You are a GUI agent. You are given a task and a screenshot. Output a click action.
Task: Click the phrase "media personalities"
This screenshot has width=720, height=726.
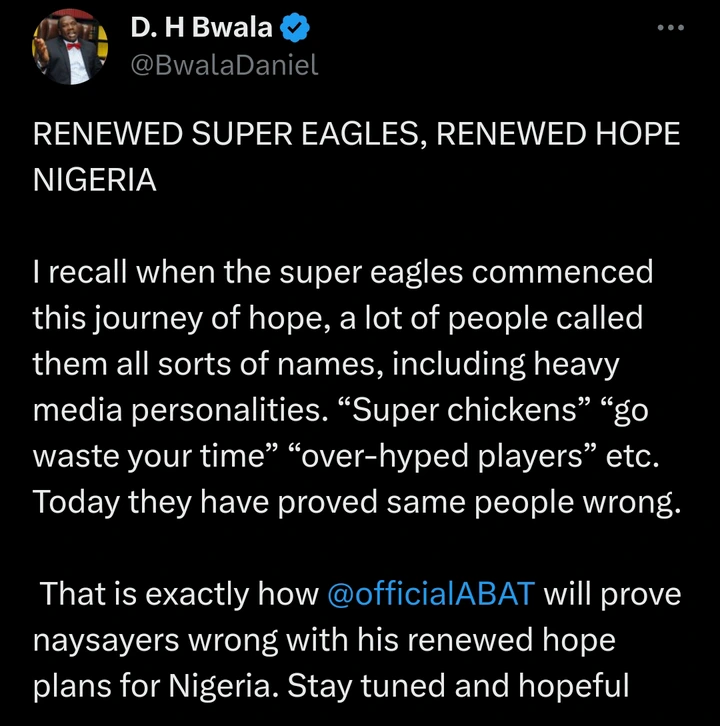click(178, 411)
